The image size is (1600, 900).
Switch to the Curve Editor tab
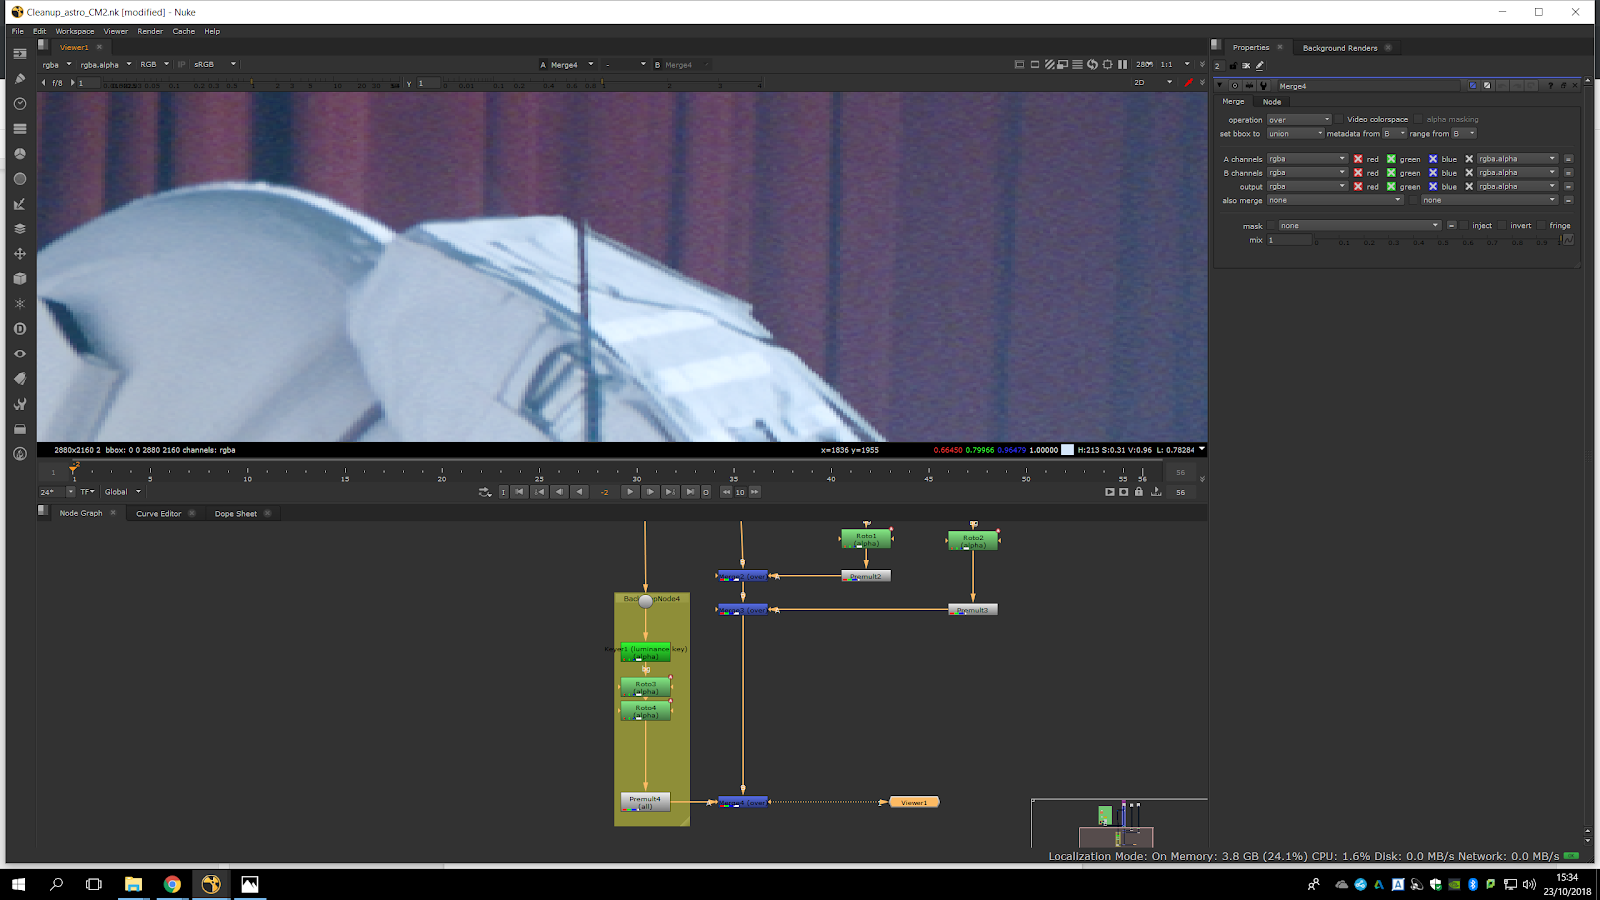[159, 514]
